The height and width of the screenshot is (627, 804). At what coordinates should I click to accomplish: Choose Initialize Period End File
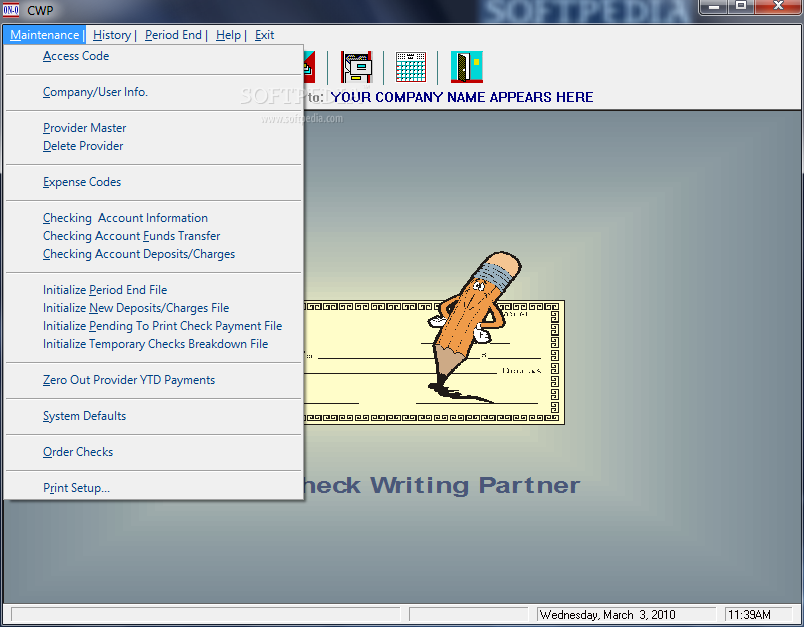pos(154,290)
